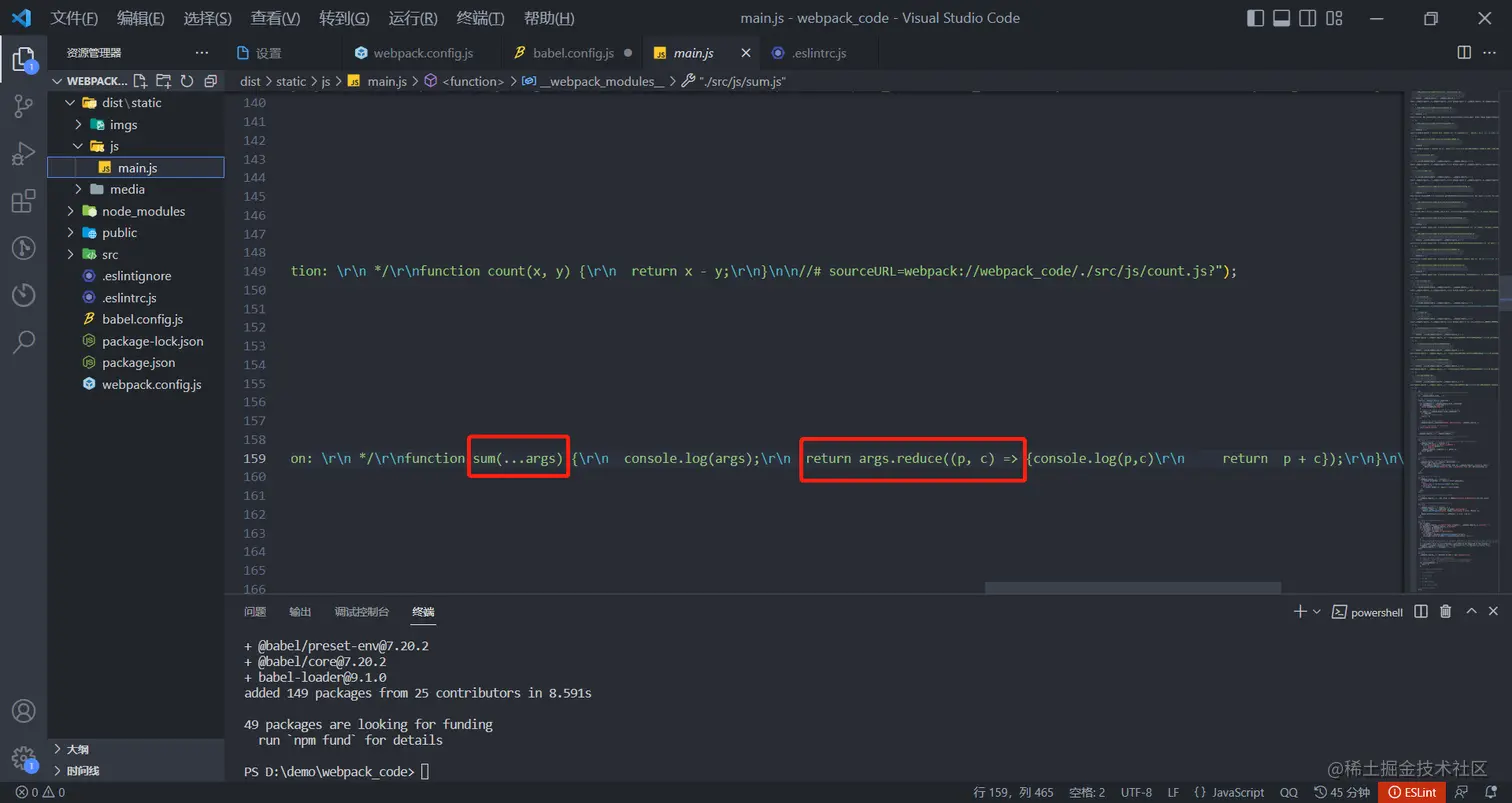Switch to the .eslintrc.js tab
The image size is (1512, 803).
(x=818, y=52)
